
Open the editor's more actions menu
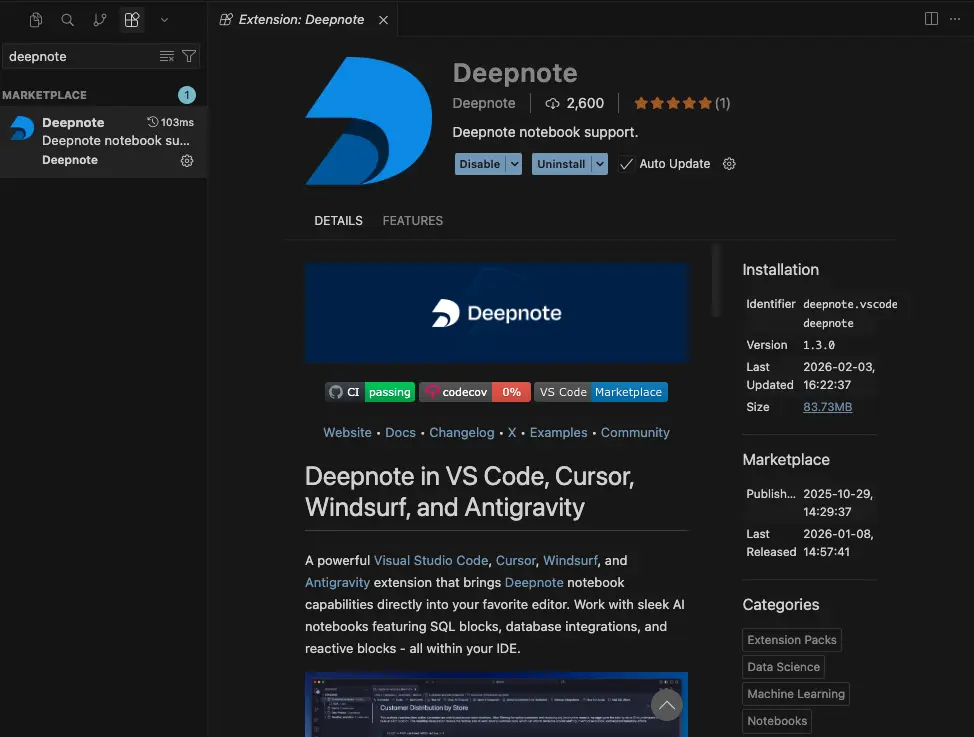[x=955, y=19]
